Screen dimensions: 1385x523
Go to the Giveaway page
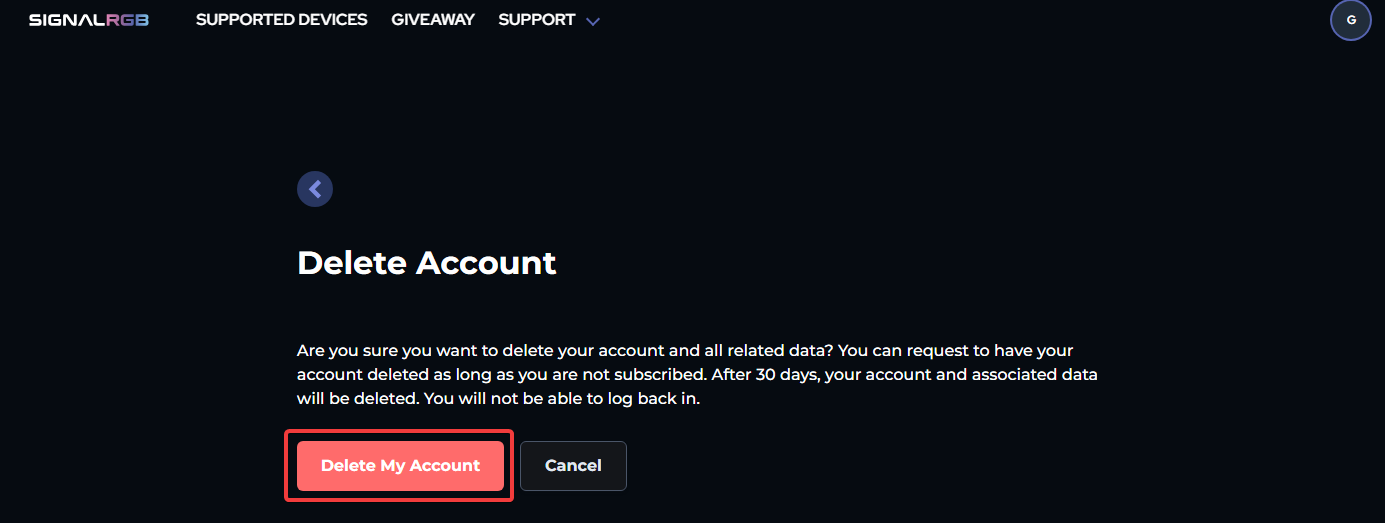[433, 20]
